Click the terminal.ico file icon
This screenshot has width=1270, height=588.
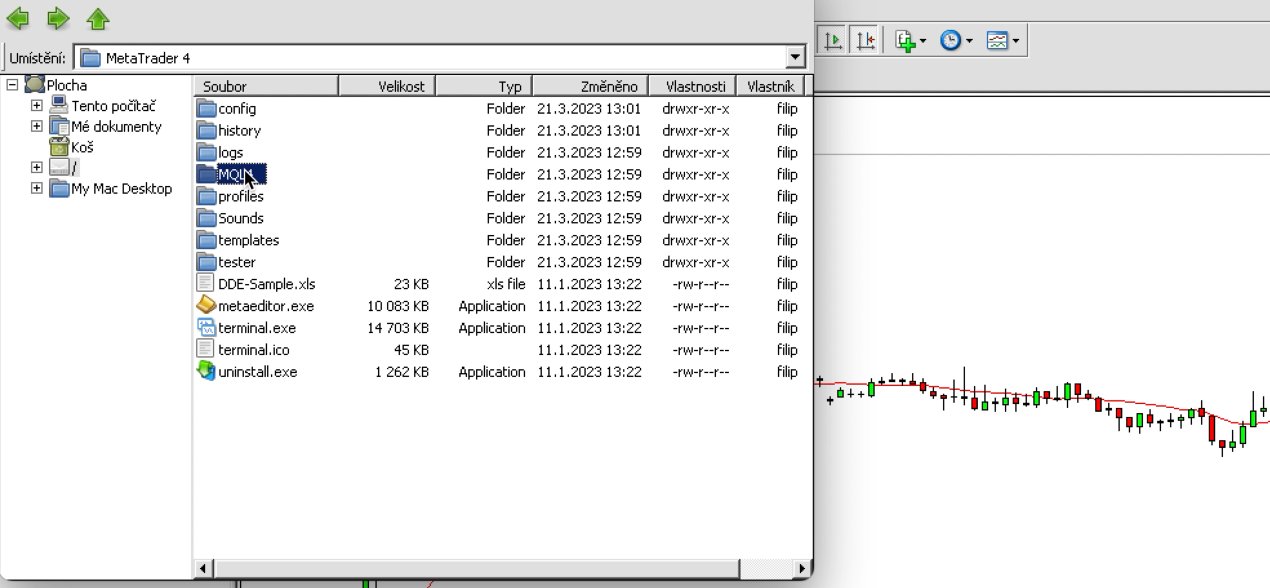[x=205, y=349]
